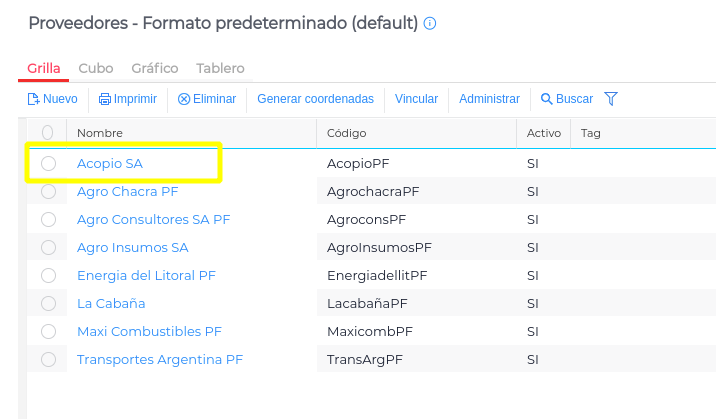This screenshot has height=419, width=716.
Task: Open the Tablero tab
Action: click(x=220, y=68)
